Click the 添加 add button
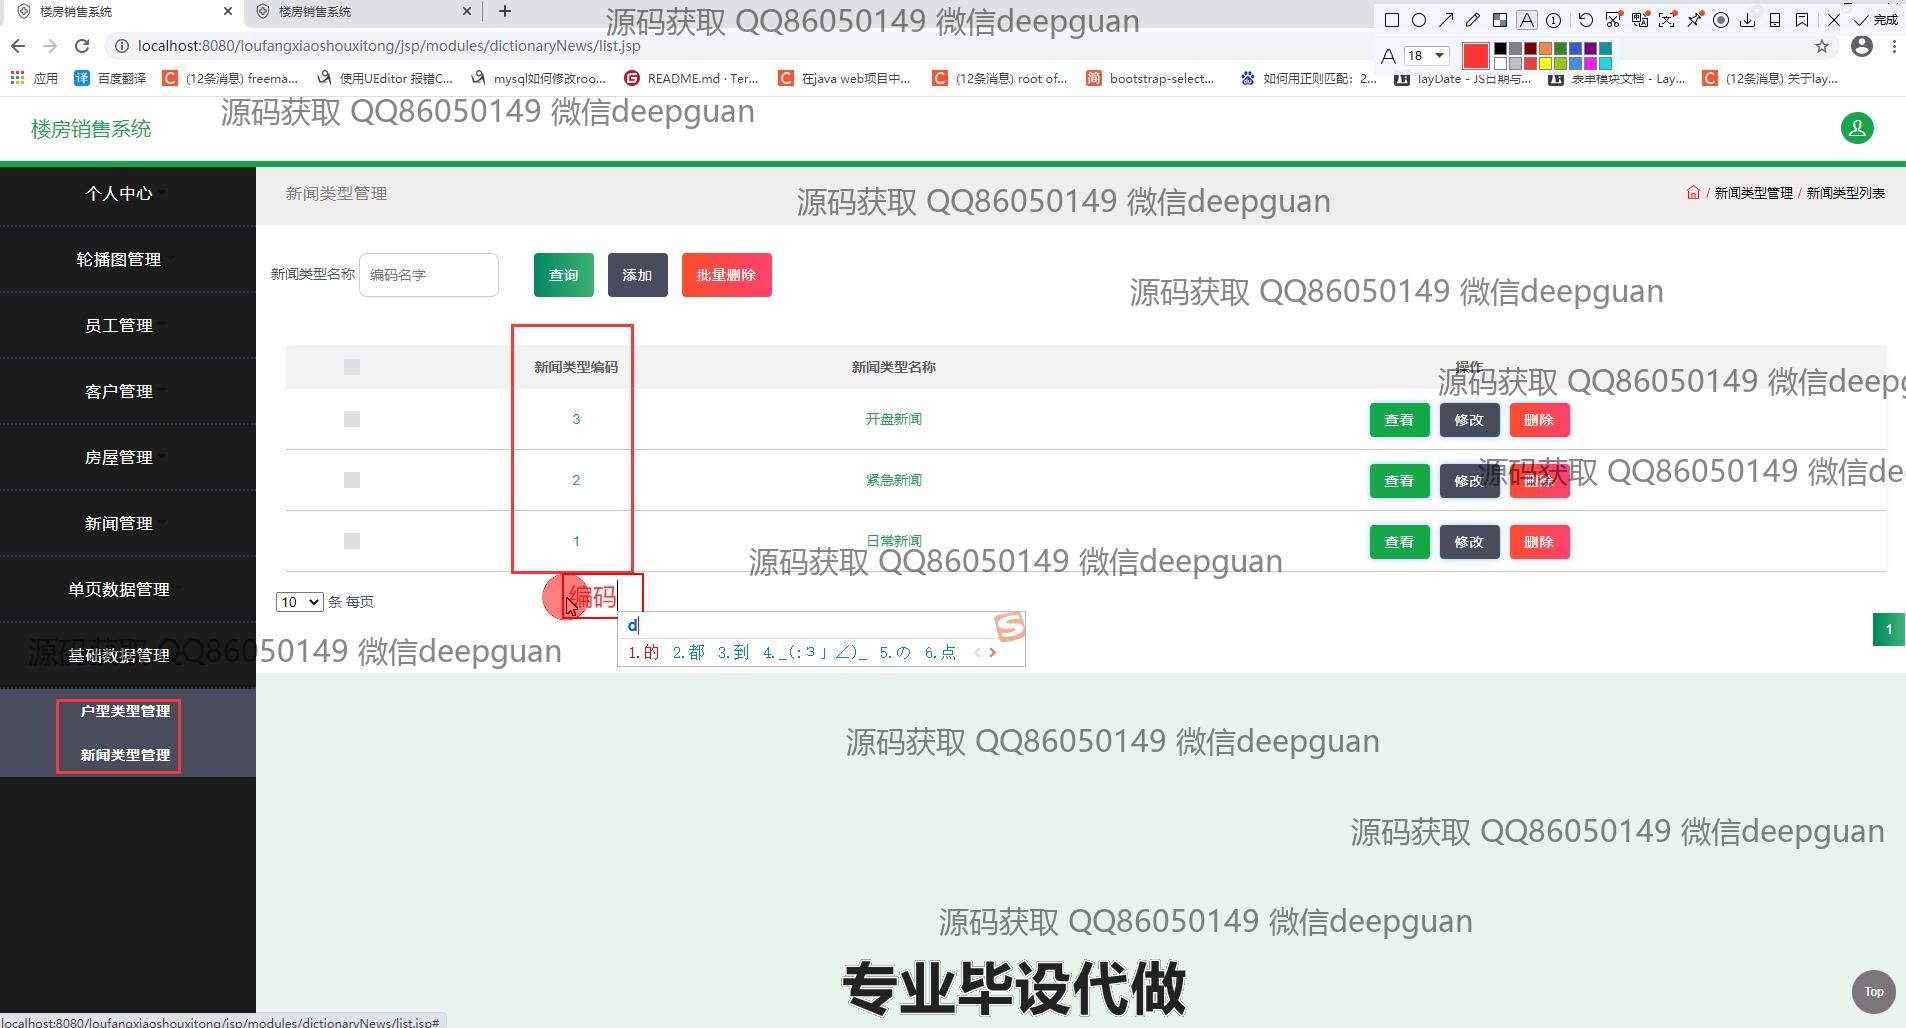The width and height of the screenshot is (1906, 1028). (637, 275)
